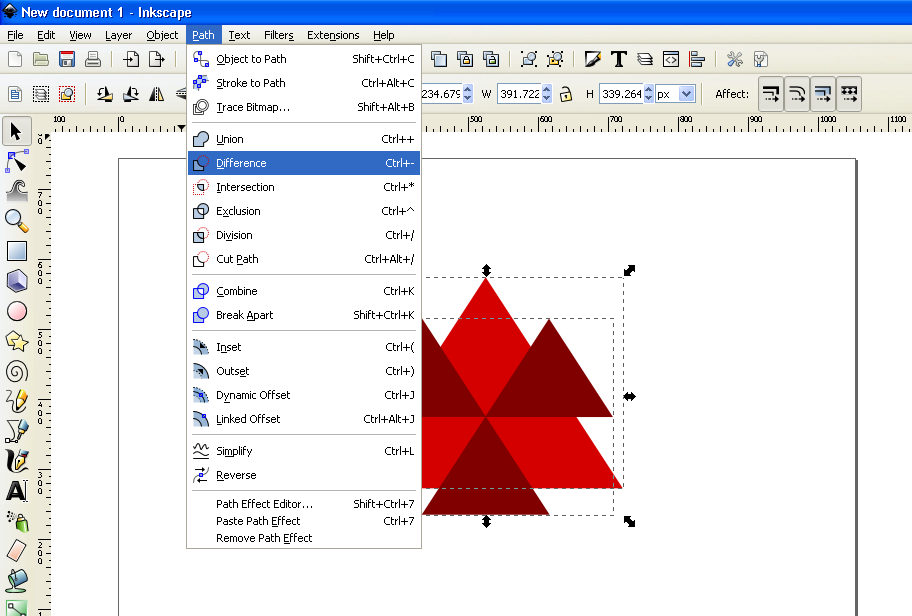Open the Object menu

click(x=162, y=35)
